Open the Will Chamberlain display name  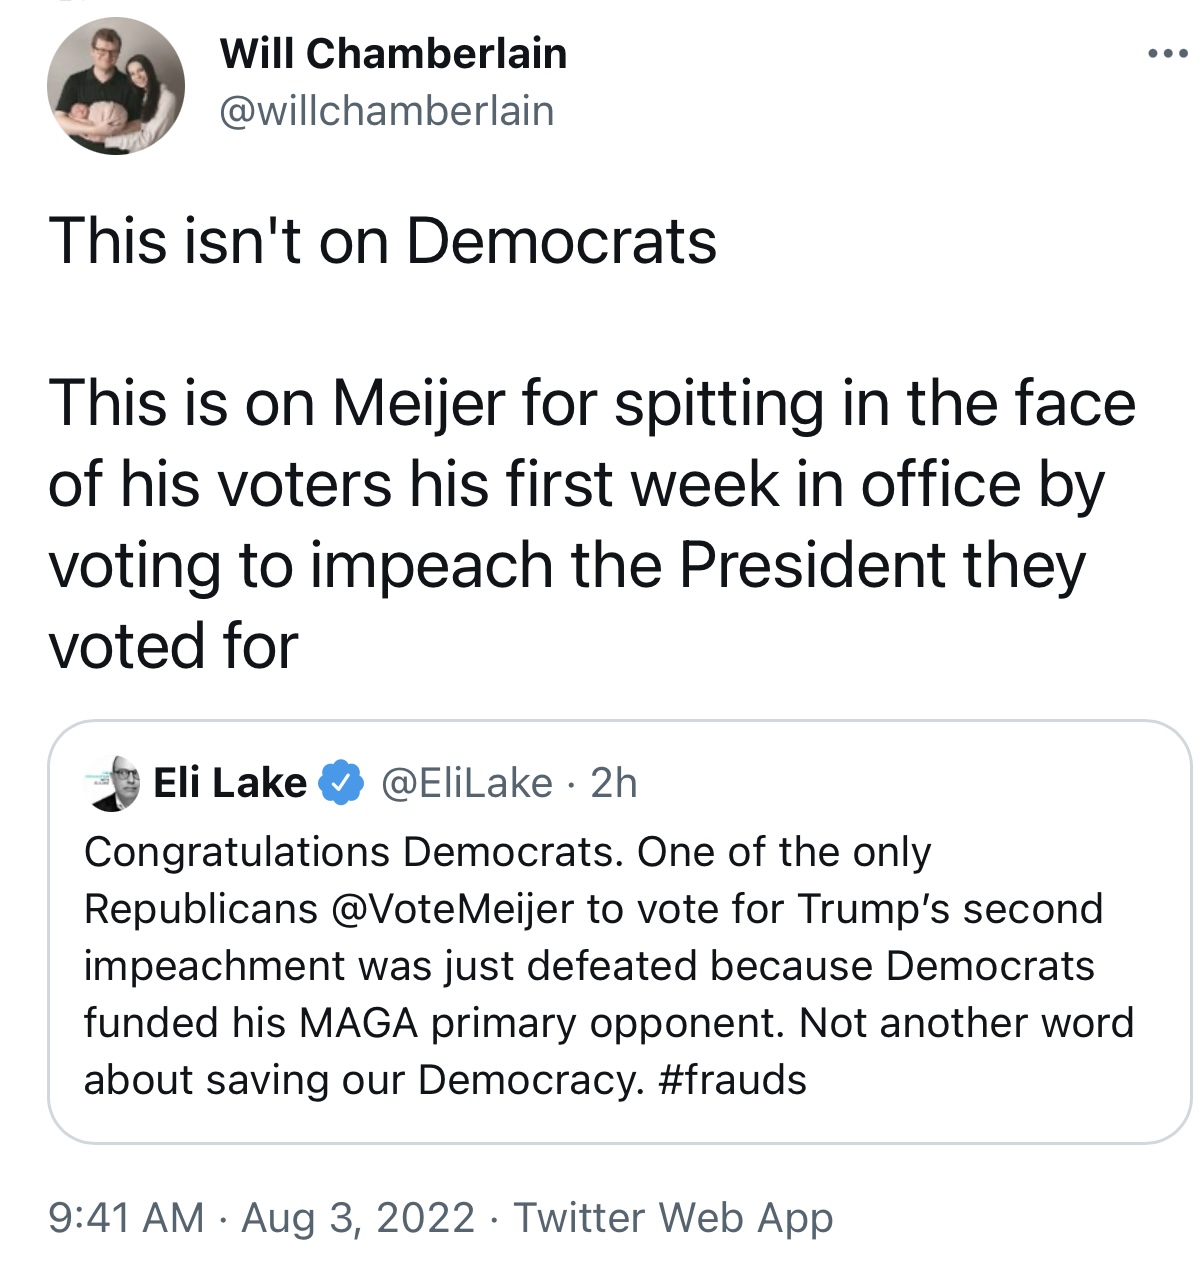click(x=393, y=53)
